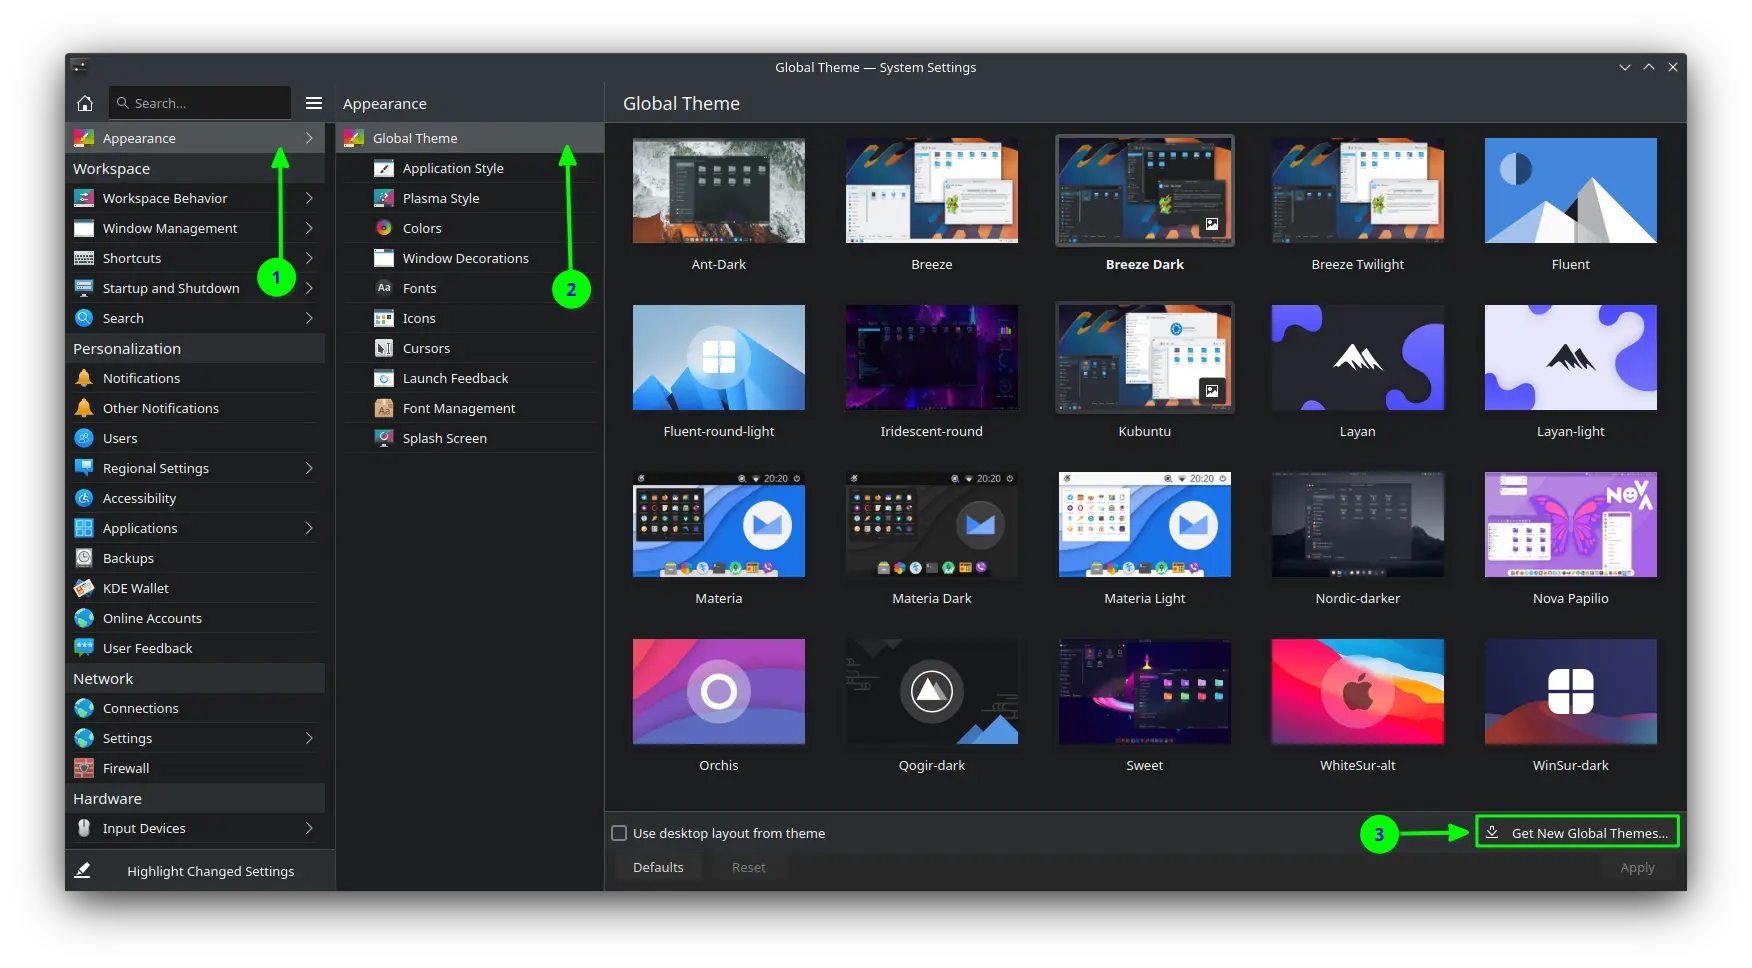Click the Startup and Shutdown icon
1752x968 pixels.
tap(84, 288)
